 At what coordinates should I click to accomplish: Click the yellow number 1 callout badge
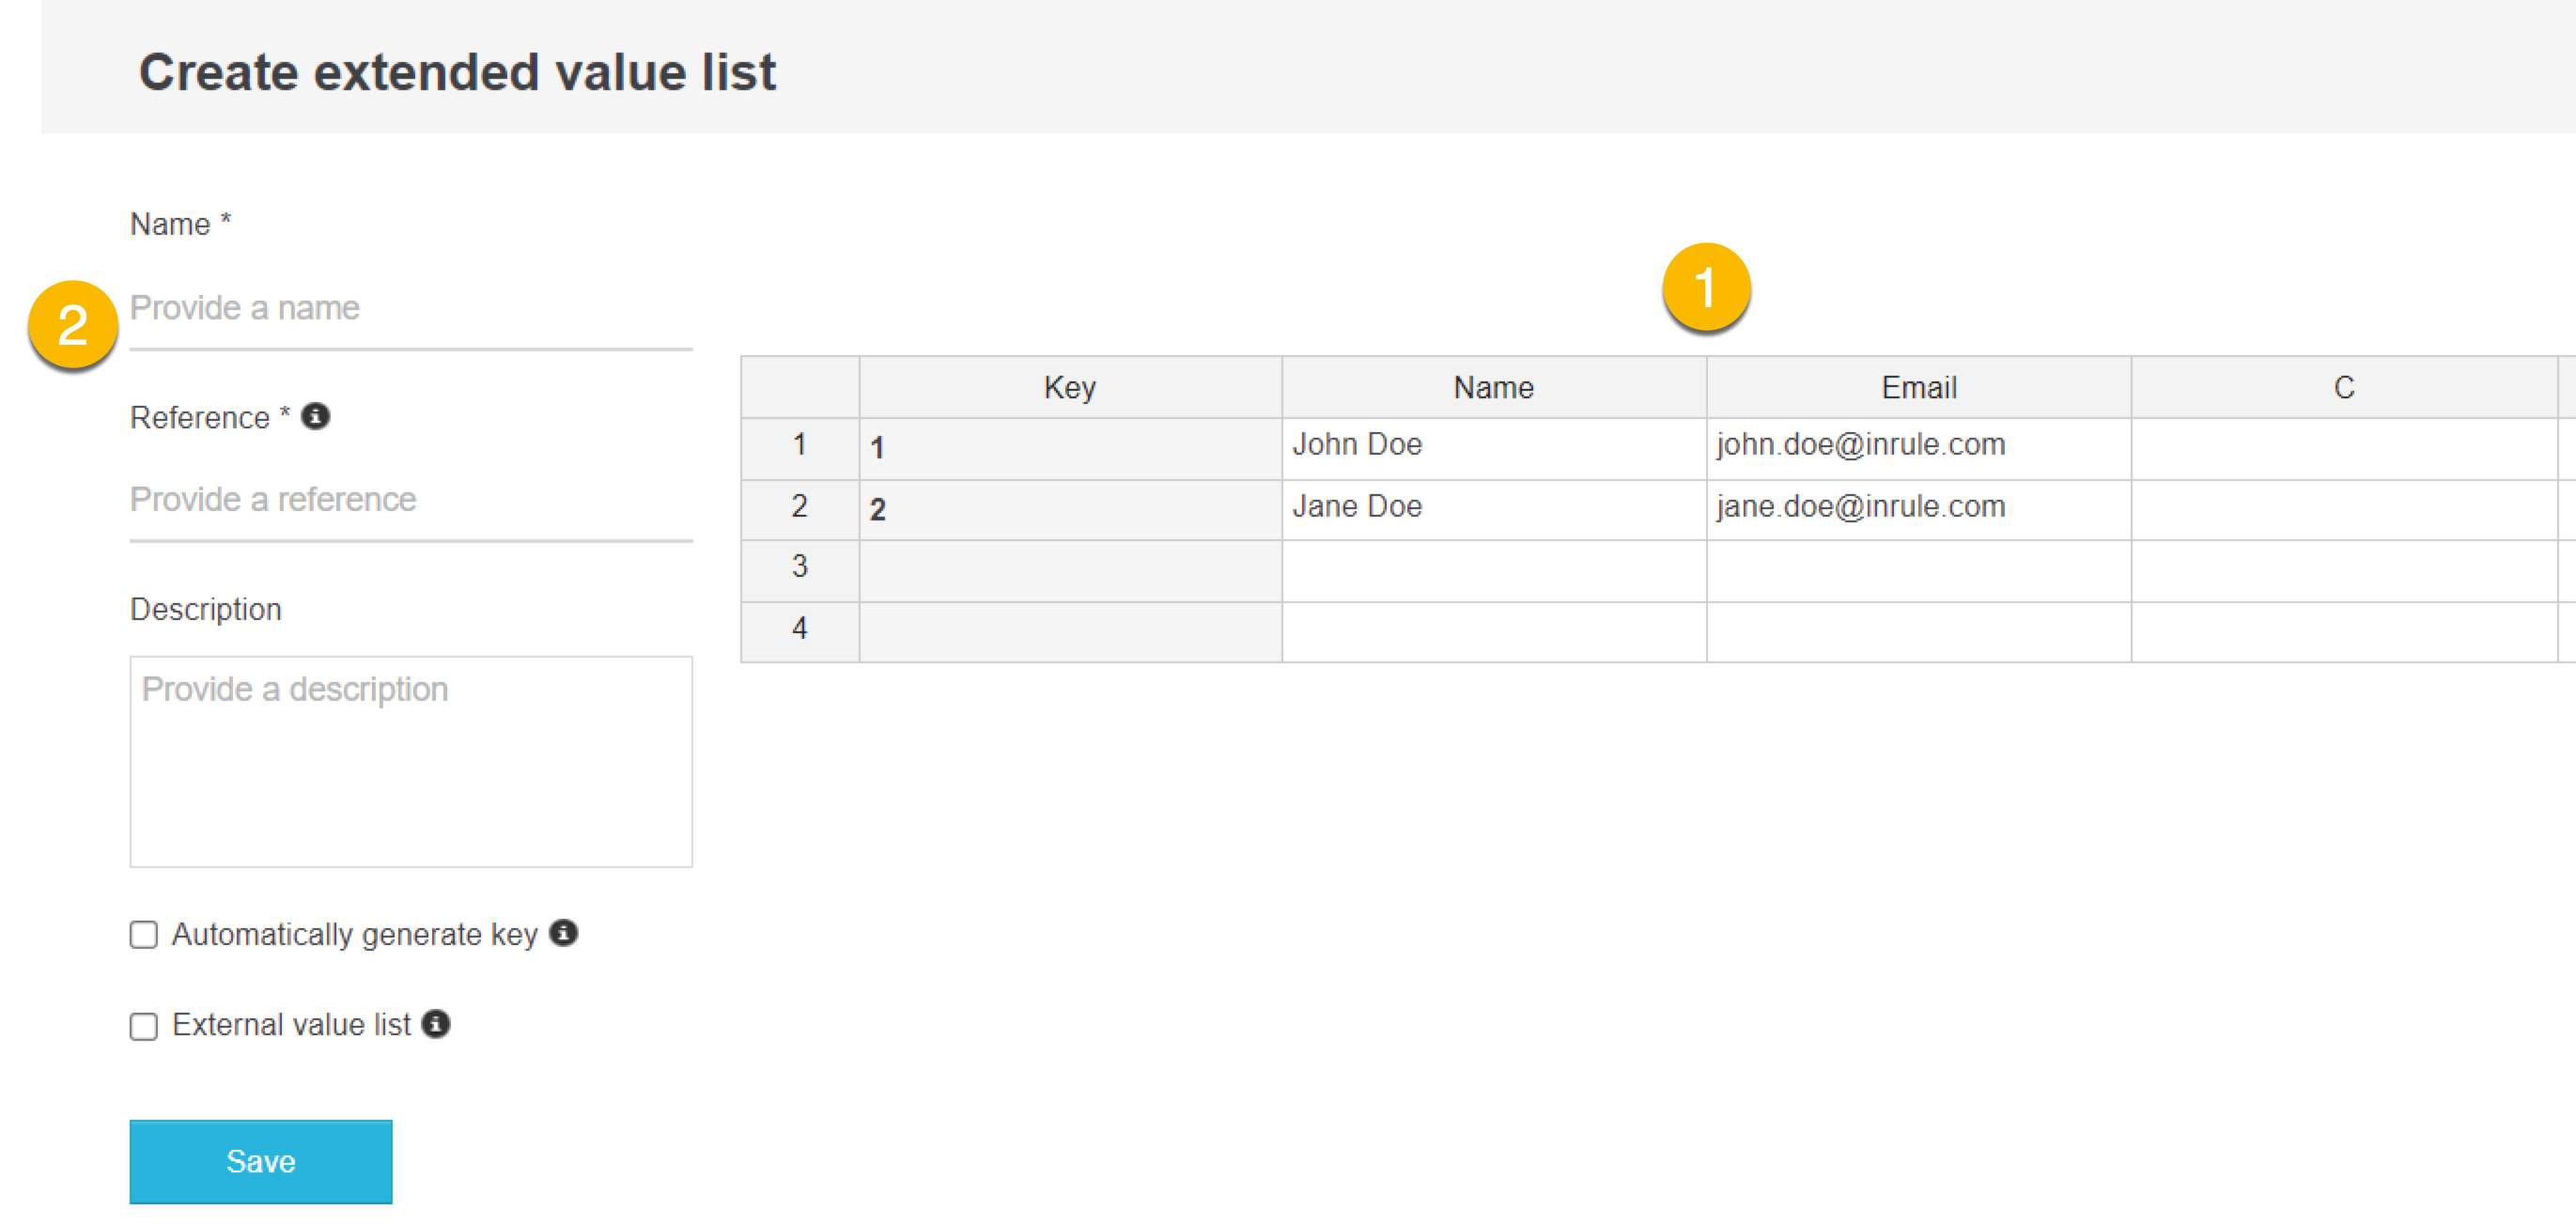1706,288
